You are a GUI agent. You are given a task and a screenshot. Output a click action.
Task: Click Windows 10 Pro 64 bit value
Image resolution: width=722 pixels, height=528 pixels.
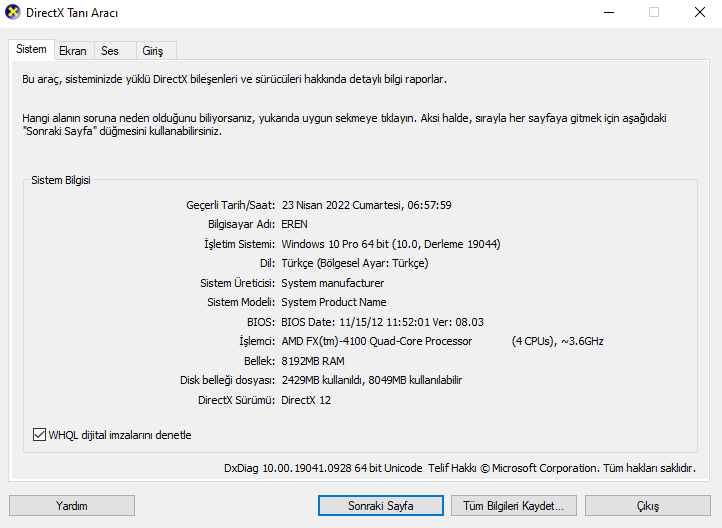[x=391, y=244]
